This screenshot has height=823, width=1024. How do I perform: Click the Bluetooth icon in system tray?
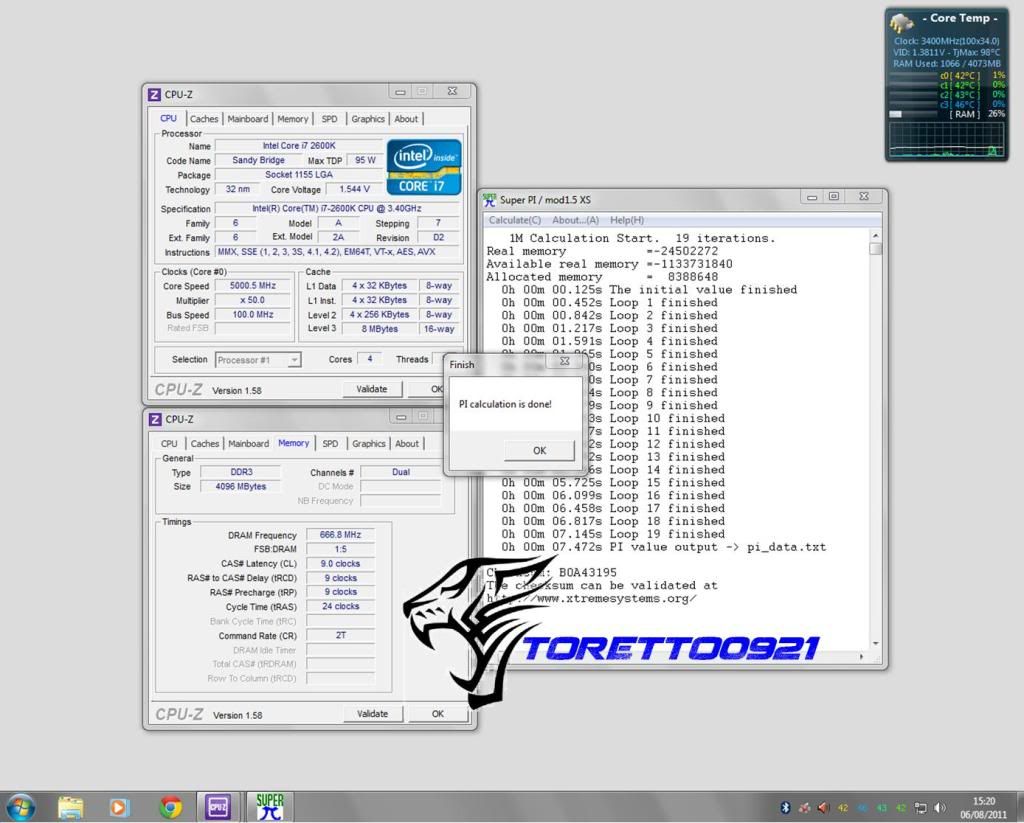pyautogui.click(x=786, y=808)
